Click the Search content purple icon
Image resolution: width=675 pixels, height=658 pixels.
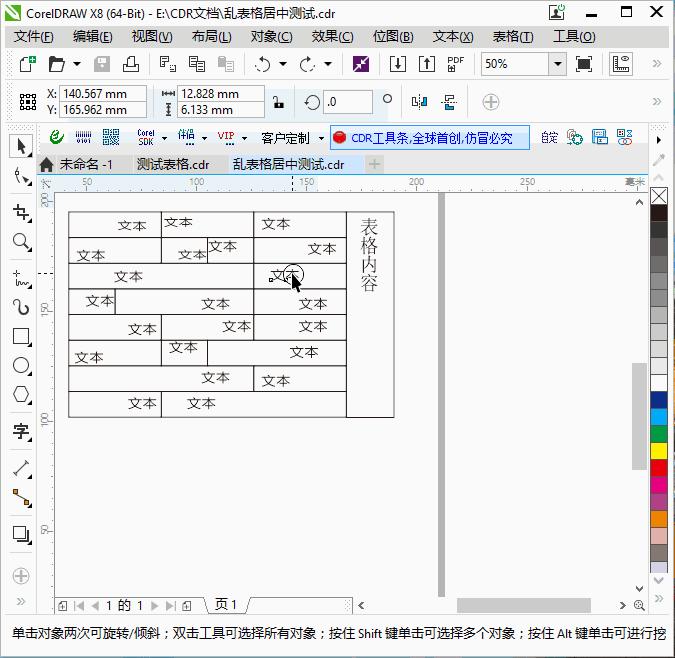click(361, 64)
